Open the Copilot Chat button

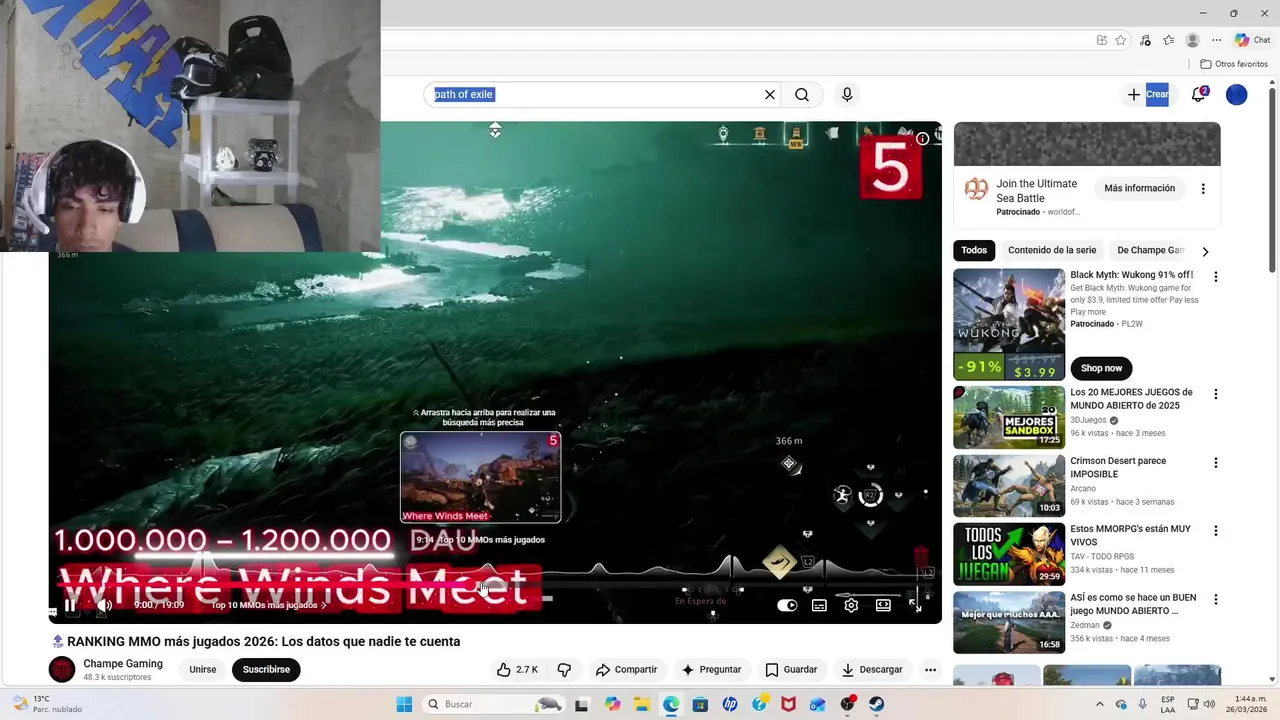click(1252, 40)
